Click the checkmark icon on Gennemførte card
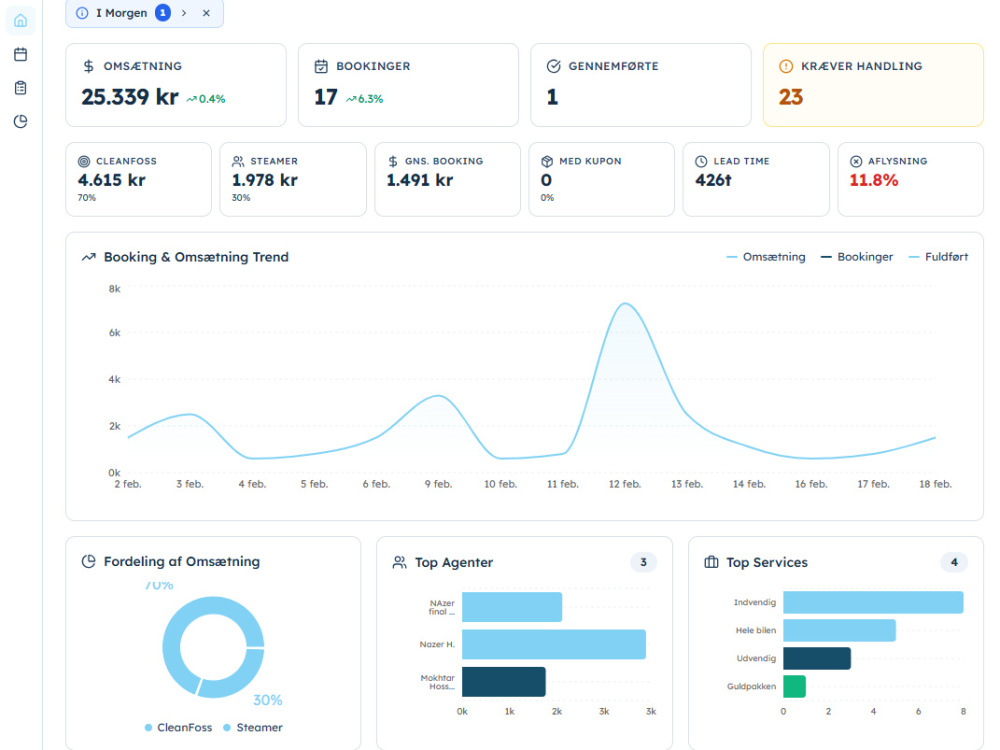This screenshot has height=750, width=1000. 554,66
